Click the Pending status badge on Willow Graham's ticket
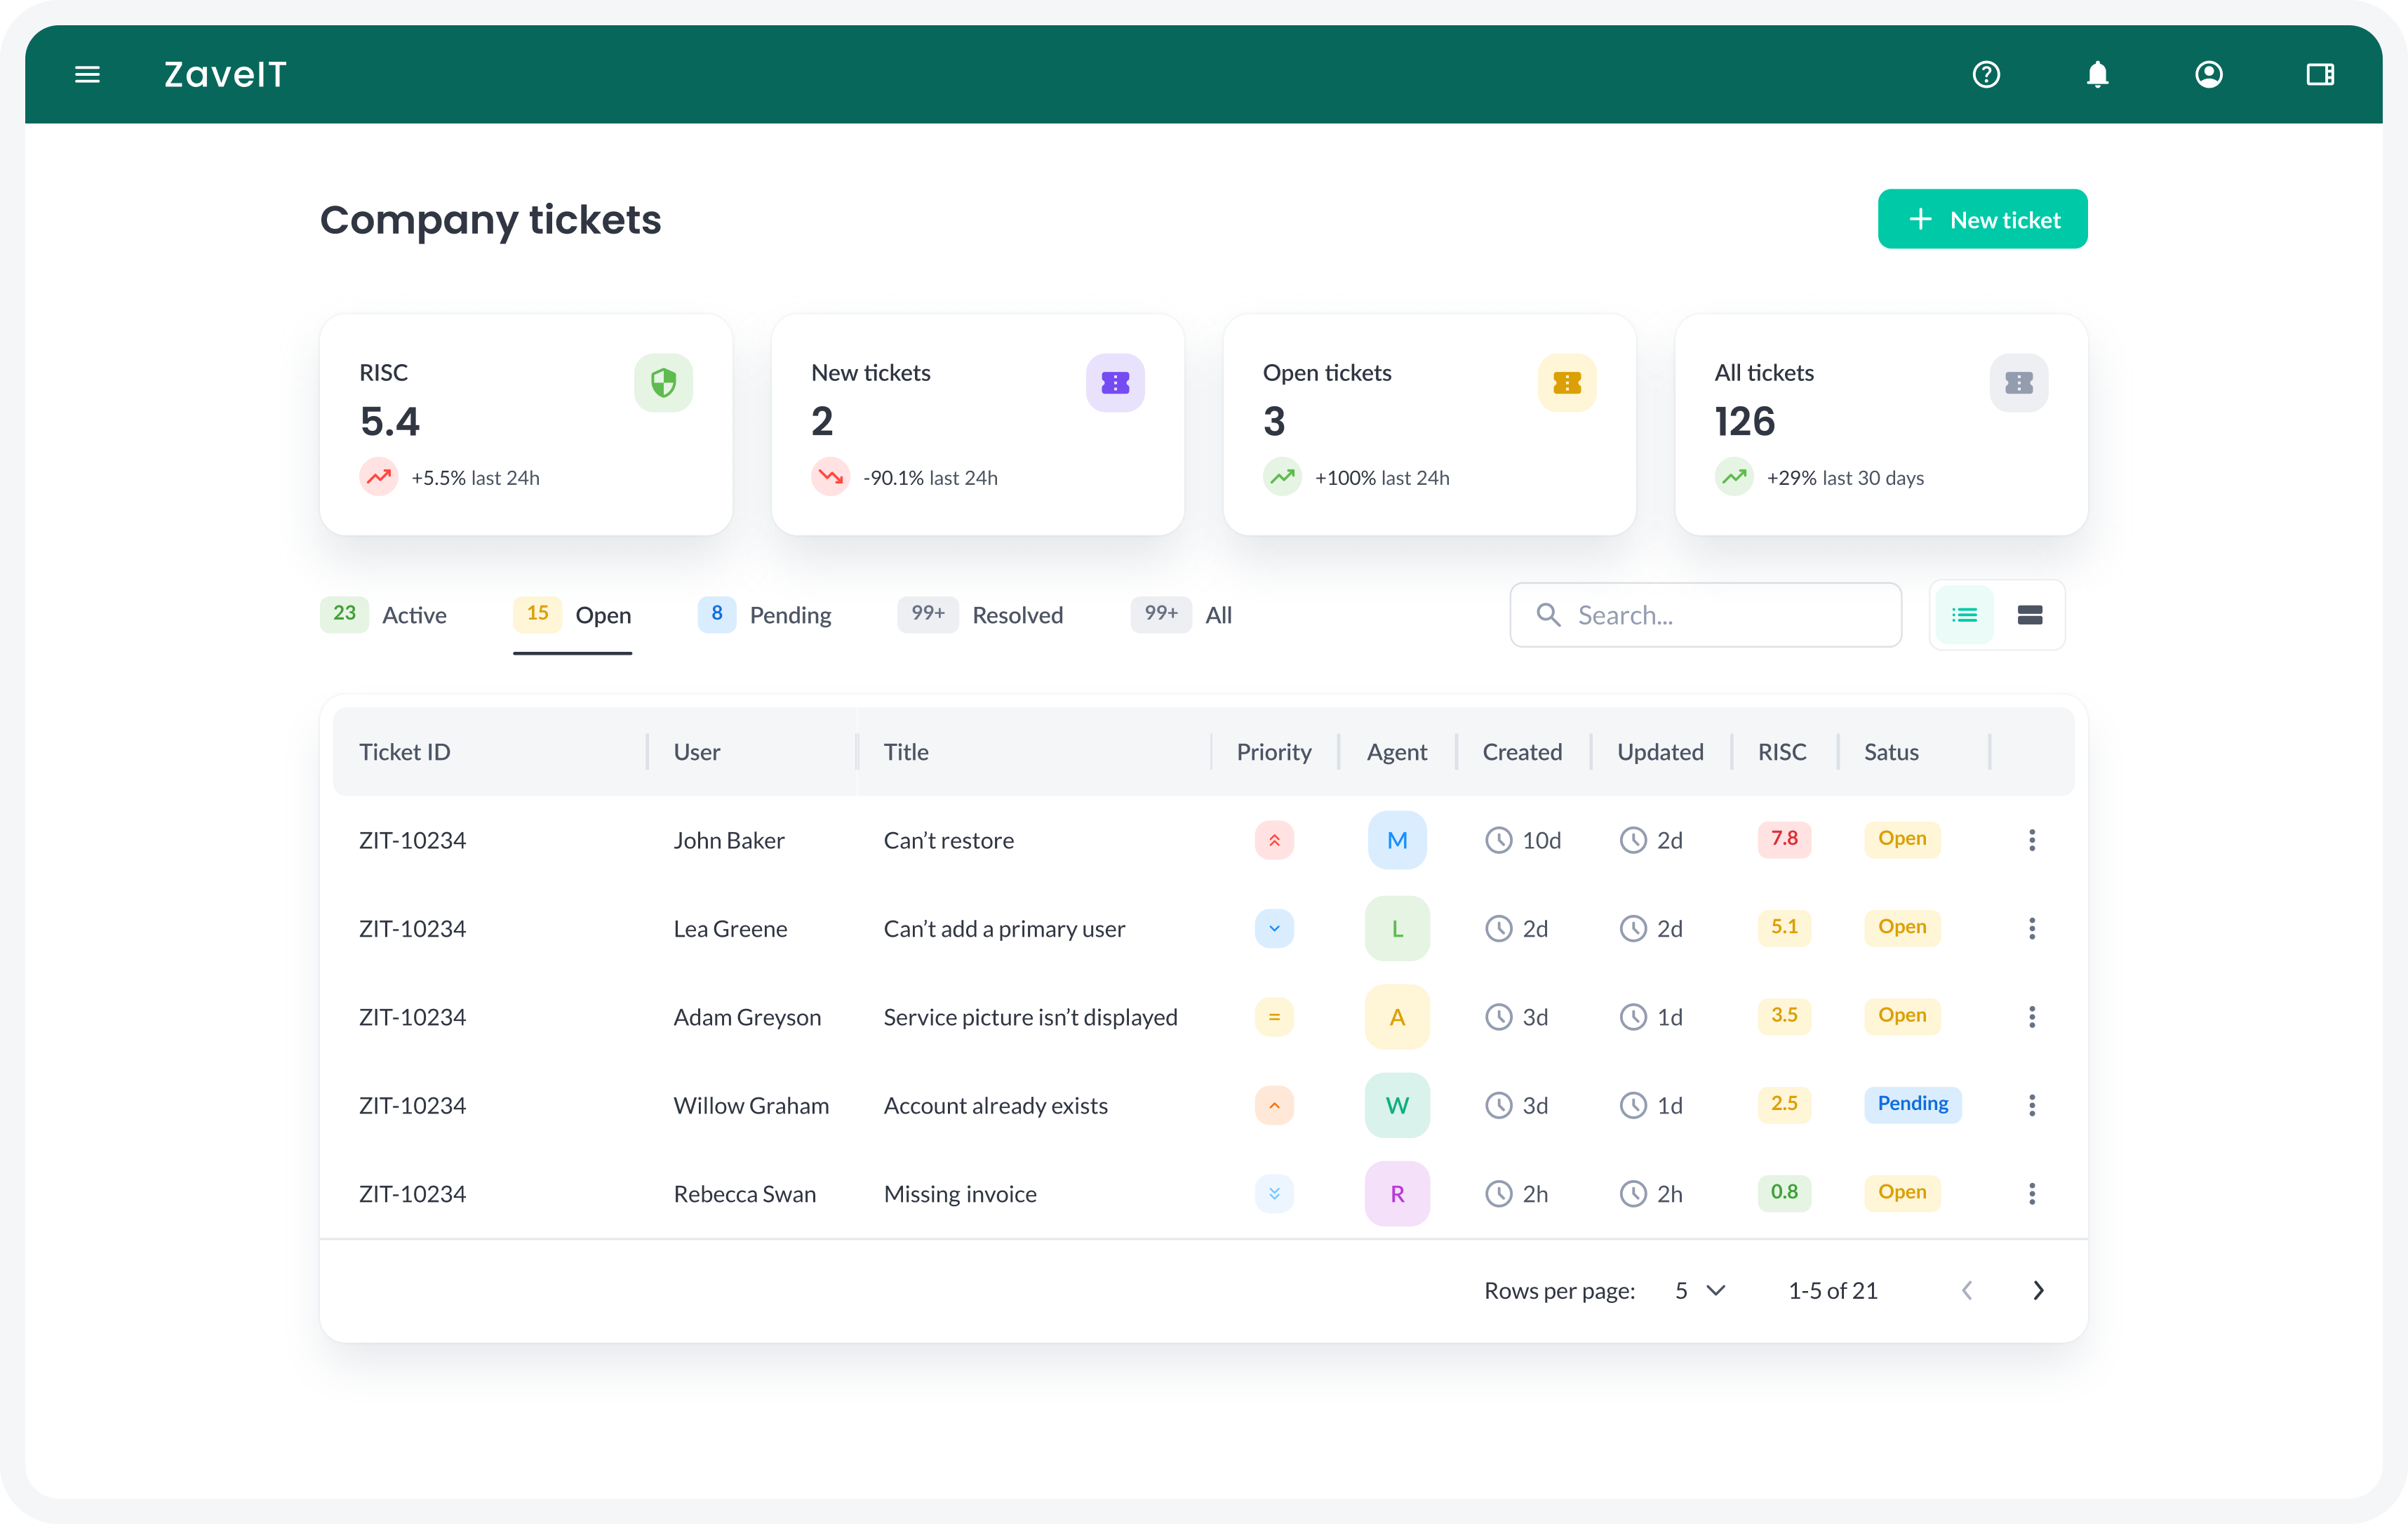 (x=1912, y=1105)
